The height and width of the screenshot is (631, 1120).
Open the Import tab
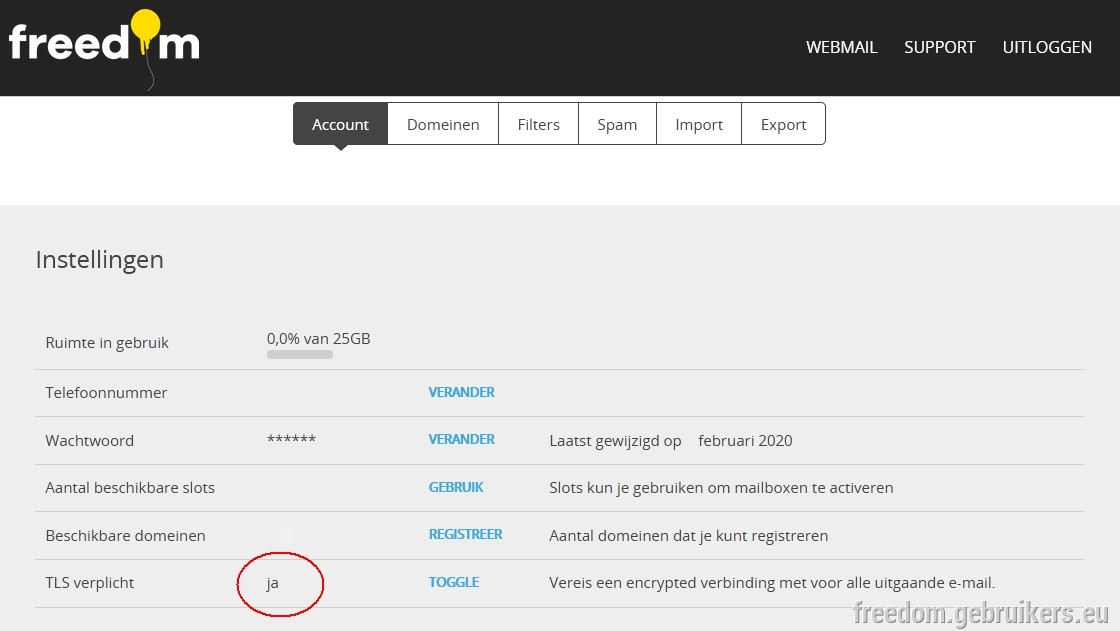(x=699, y=124)
